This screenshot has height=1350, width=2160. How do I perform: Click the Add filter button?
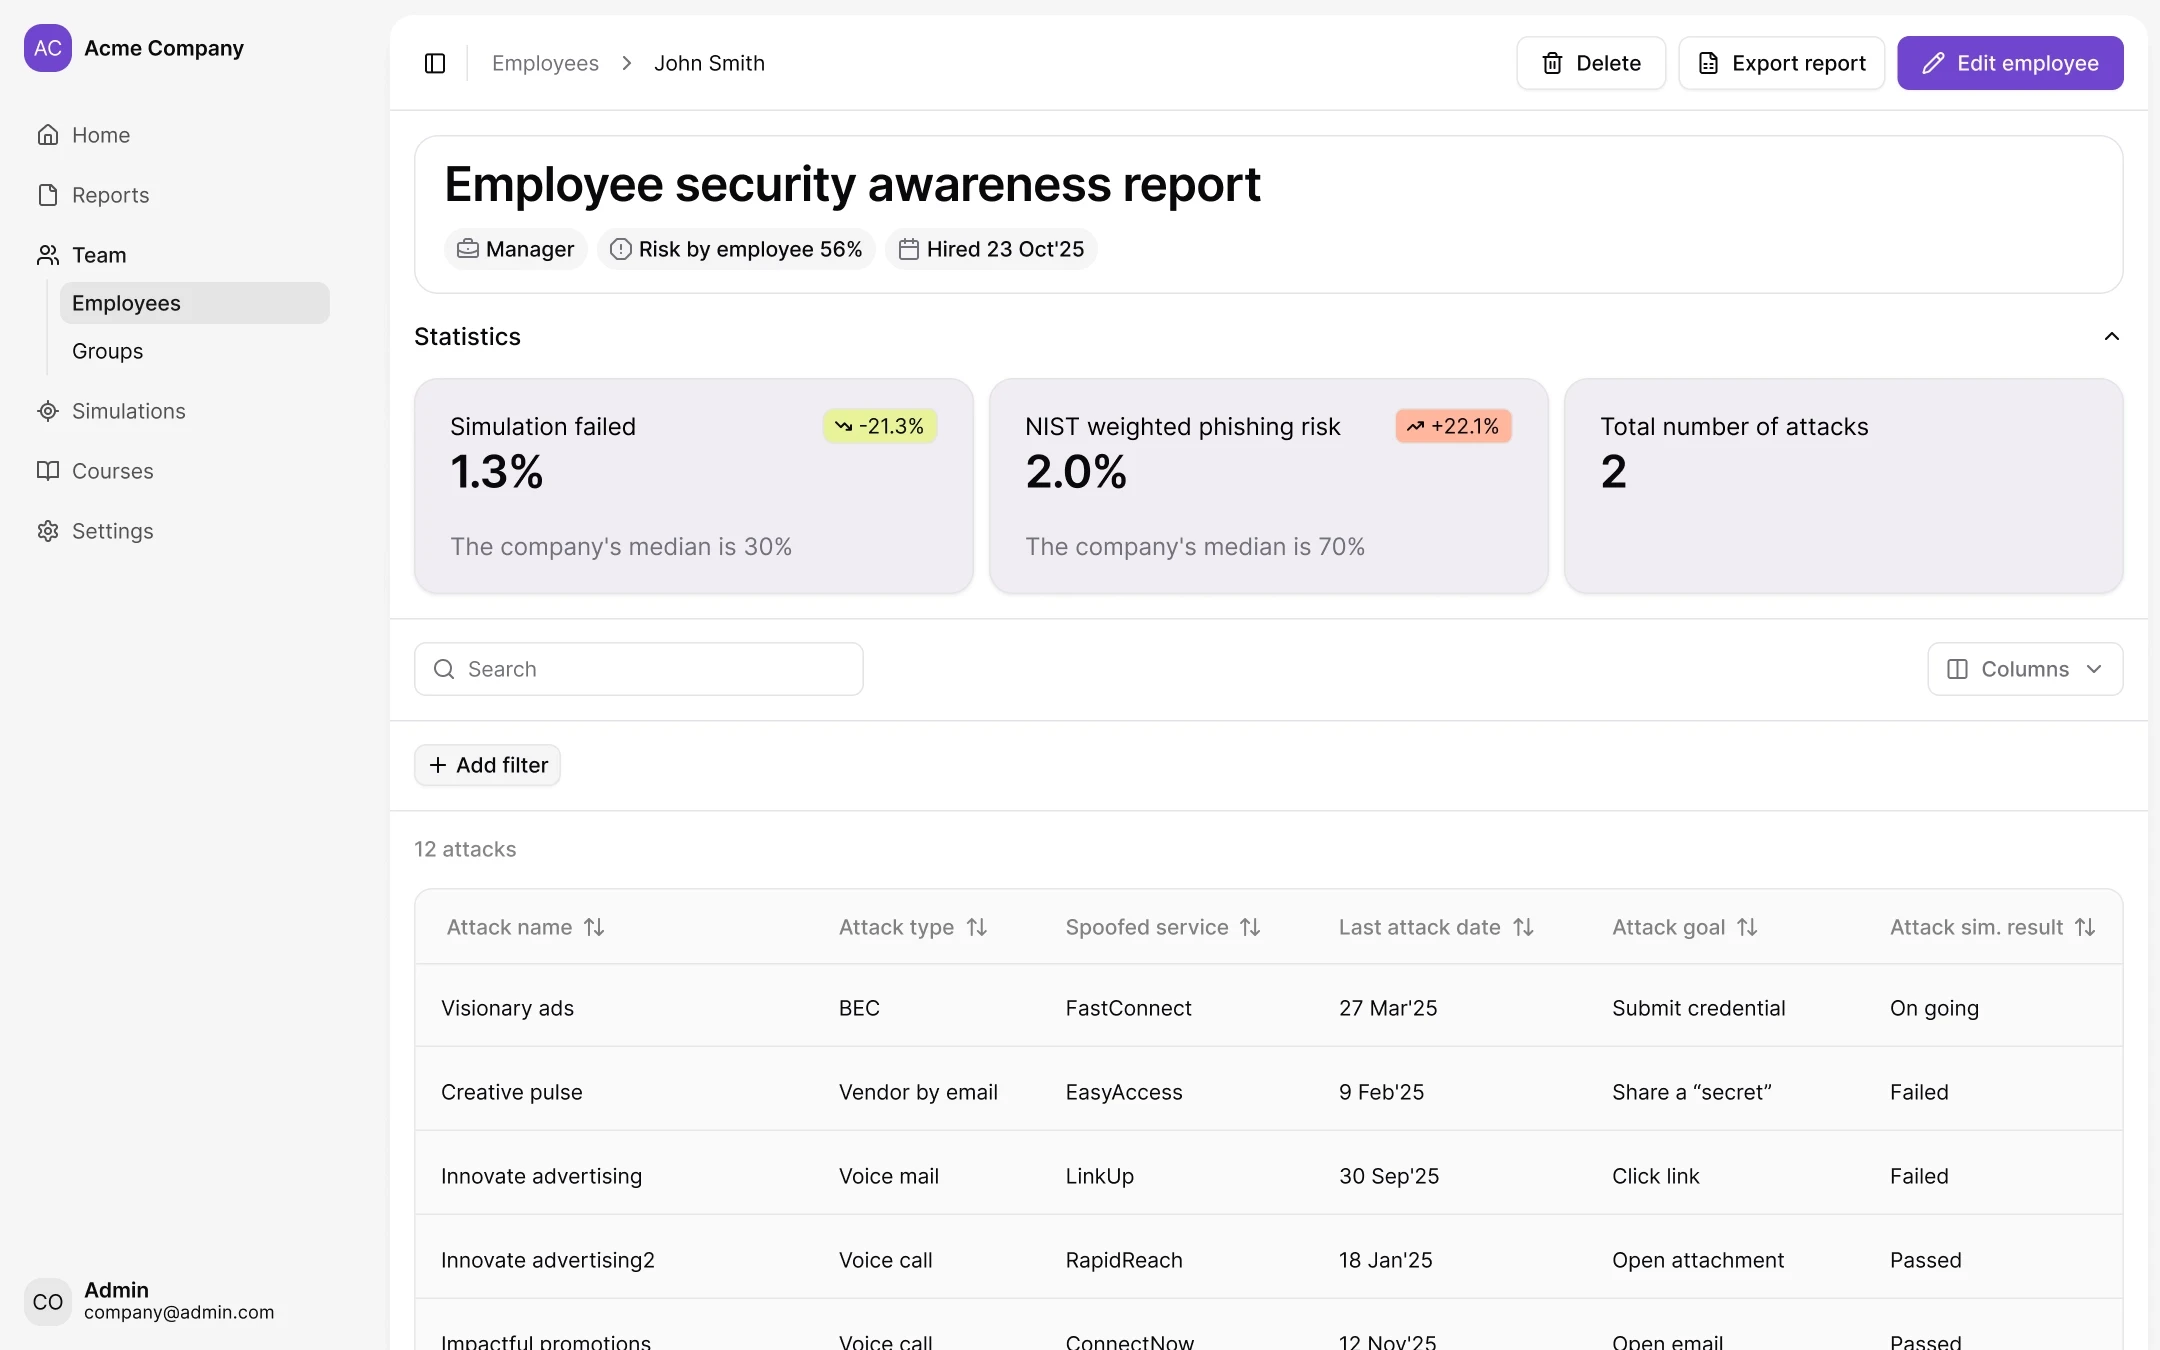[x=487, y=765]
